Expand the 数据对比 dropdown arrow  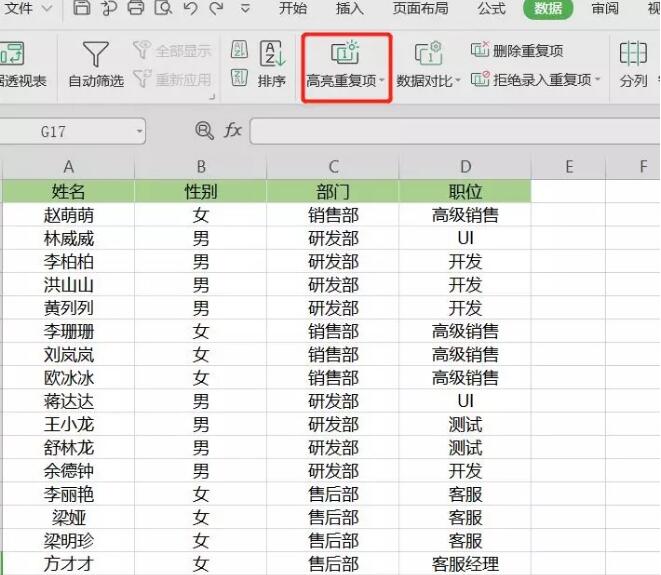click(457, 80)
